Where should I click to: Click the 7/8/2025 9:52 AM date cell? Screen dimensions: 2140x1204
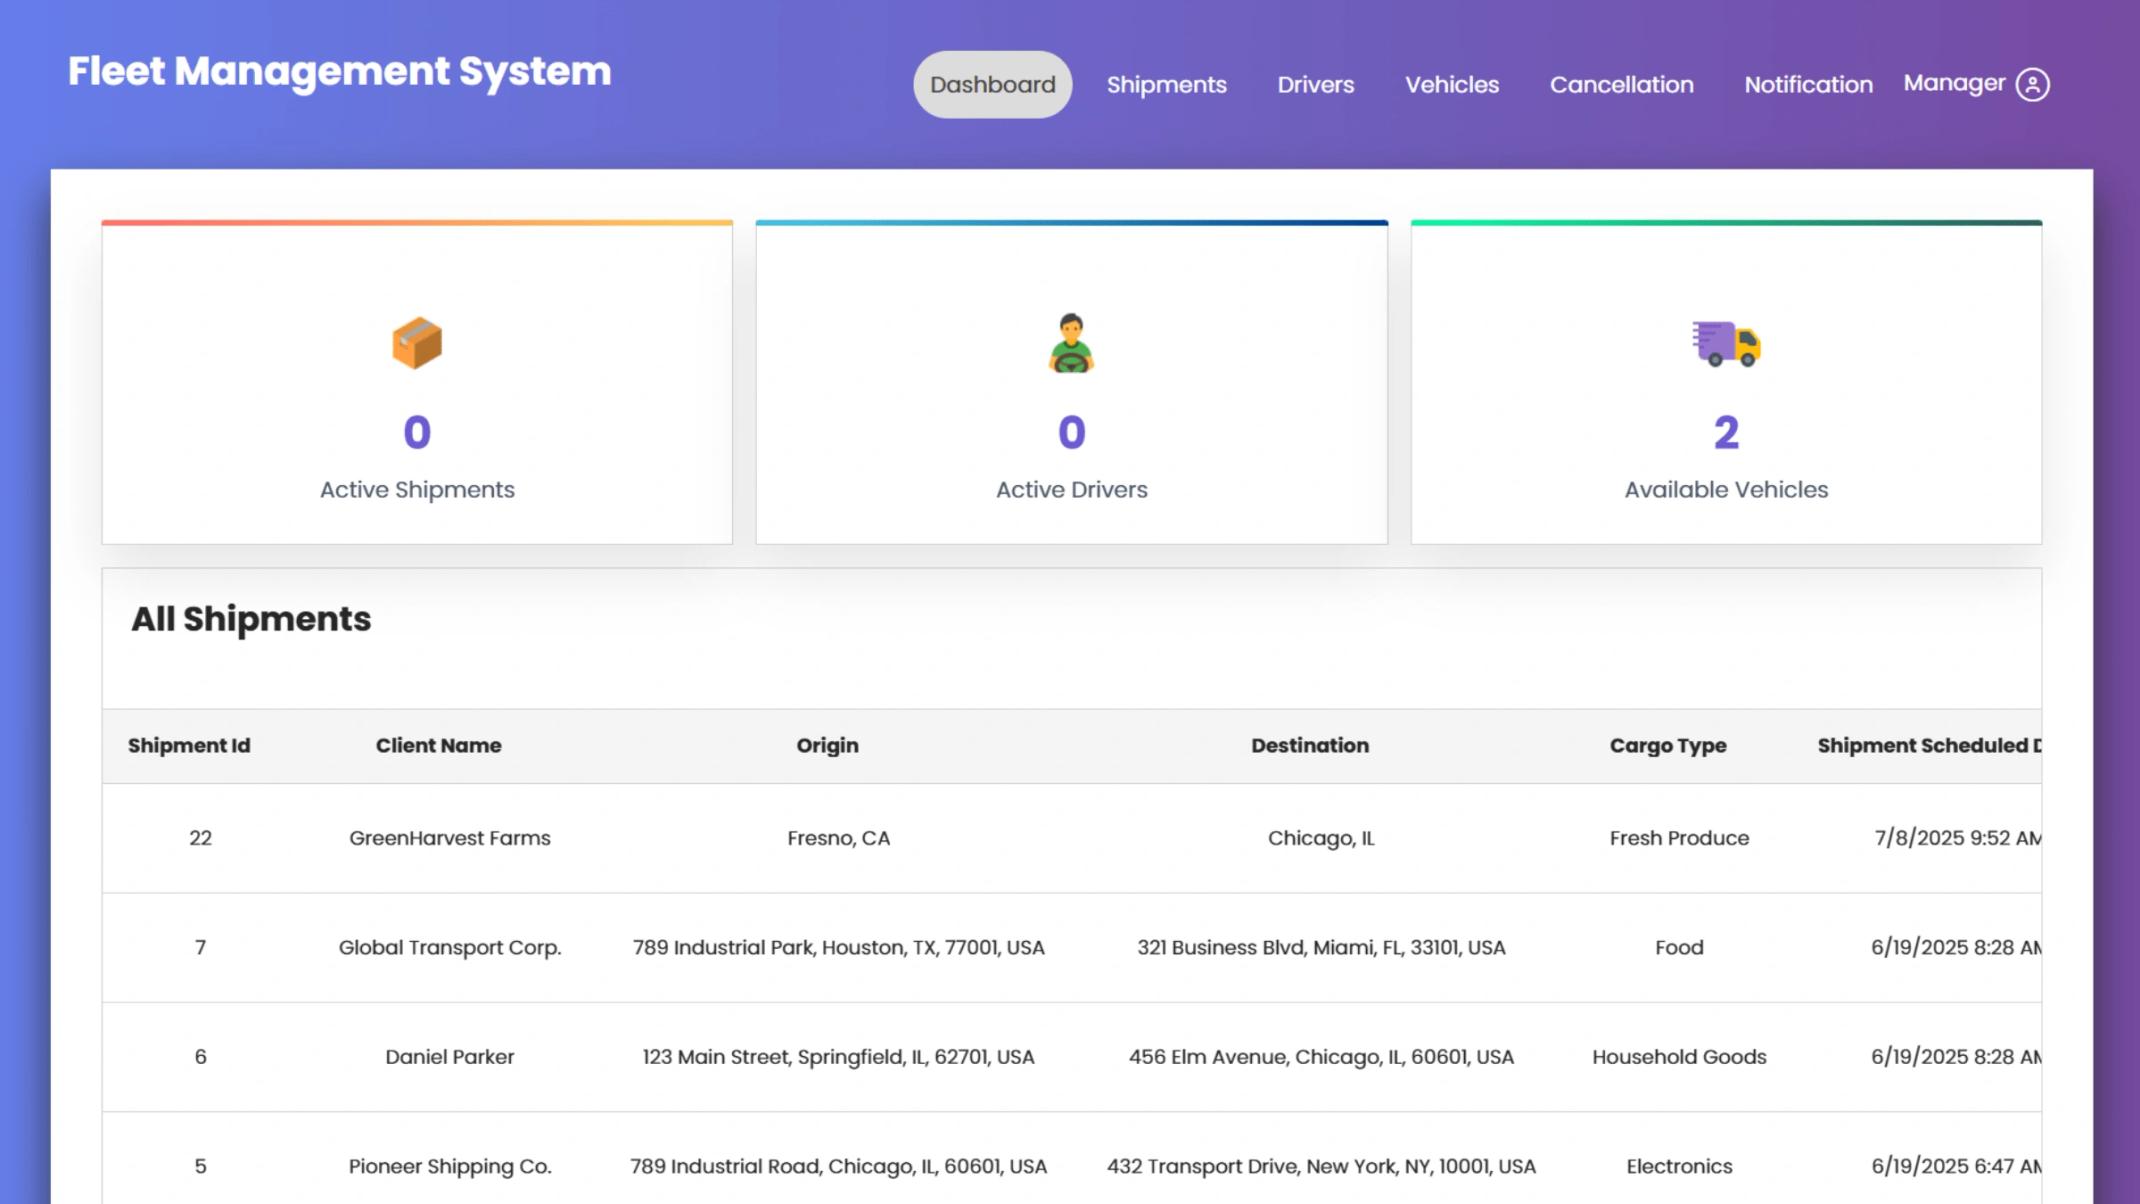tap(1957, 838)
